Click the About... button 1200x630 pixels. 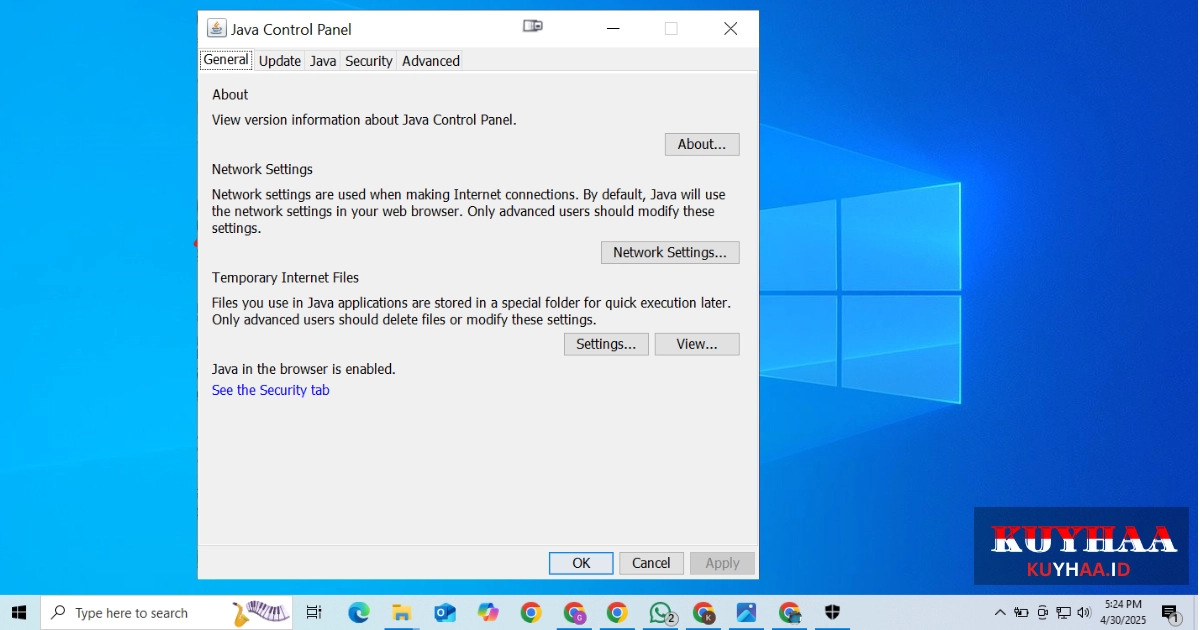[702, 144]
